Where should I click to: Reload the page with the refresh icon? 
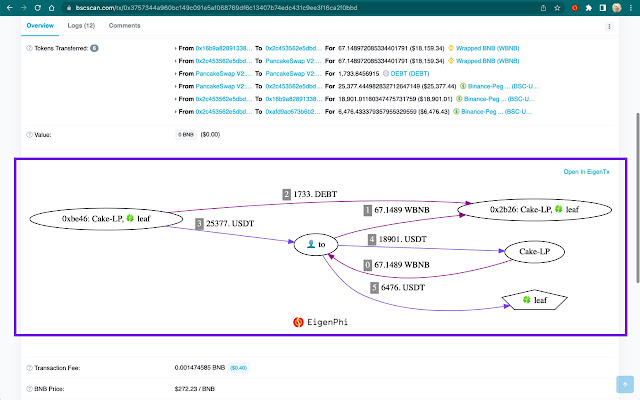click(38, 8)
